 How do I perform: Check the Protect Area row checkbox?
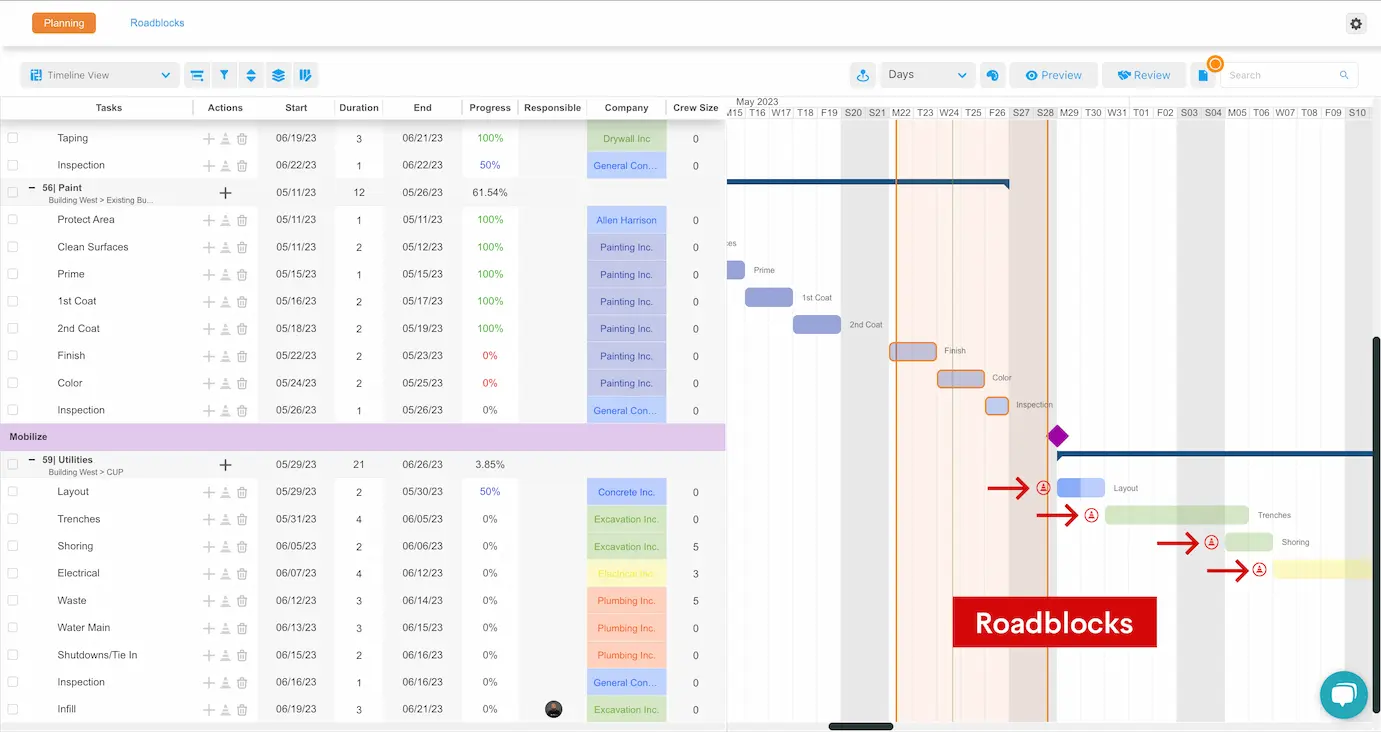pos(13,220)
